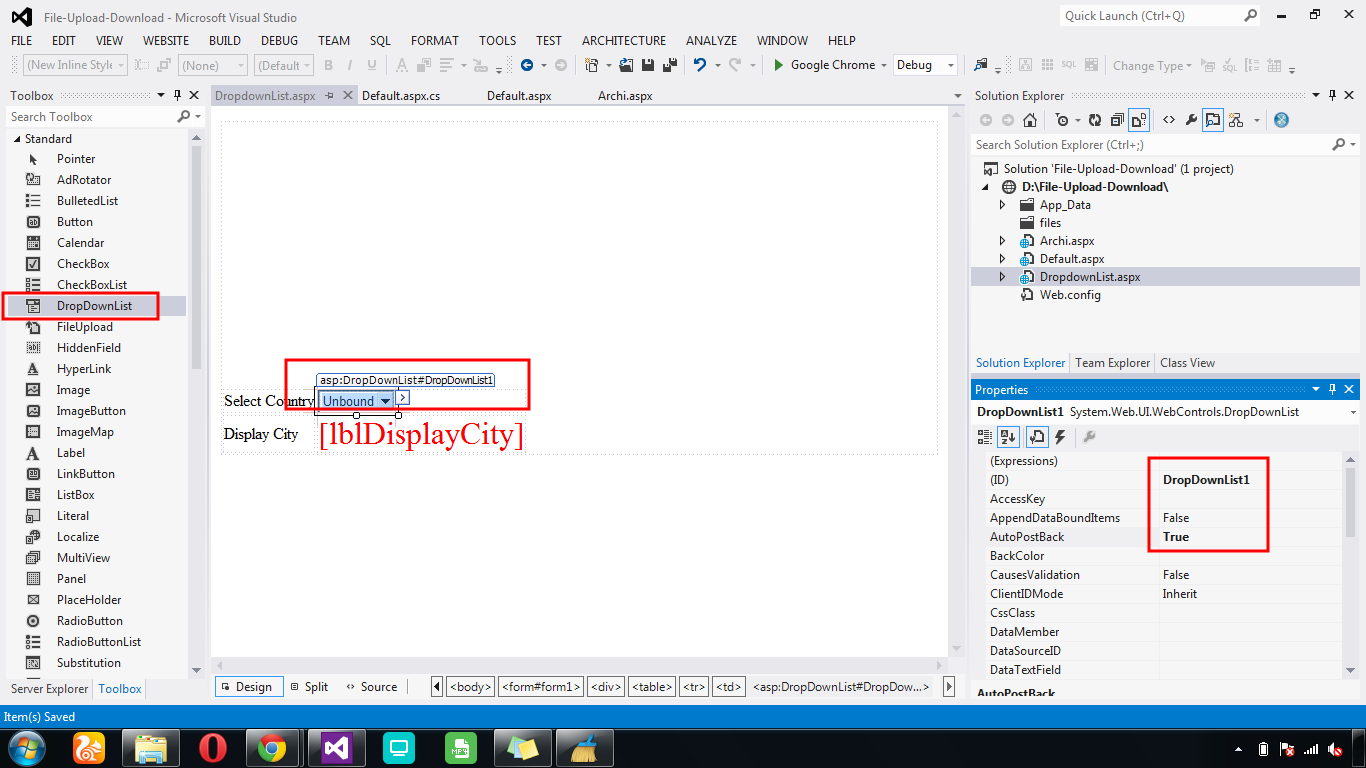Click the Categorized icon in Properties panel
The width and height of the screenshot is (1366, 768).
[x=985, y=436]
